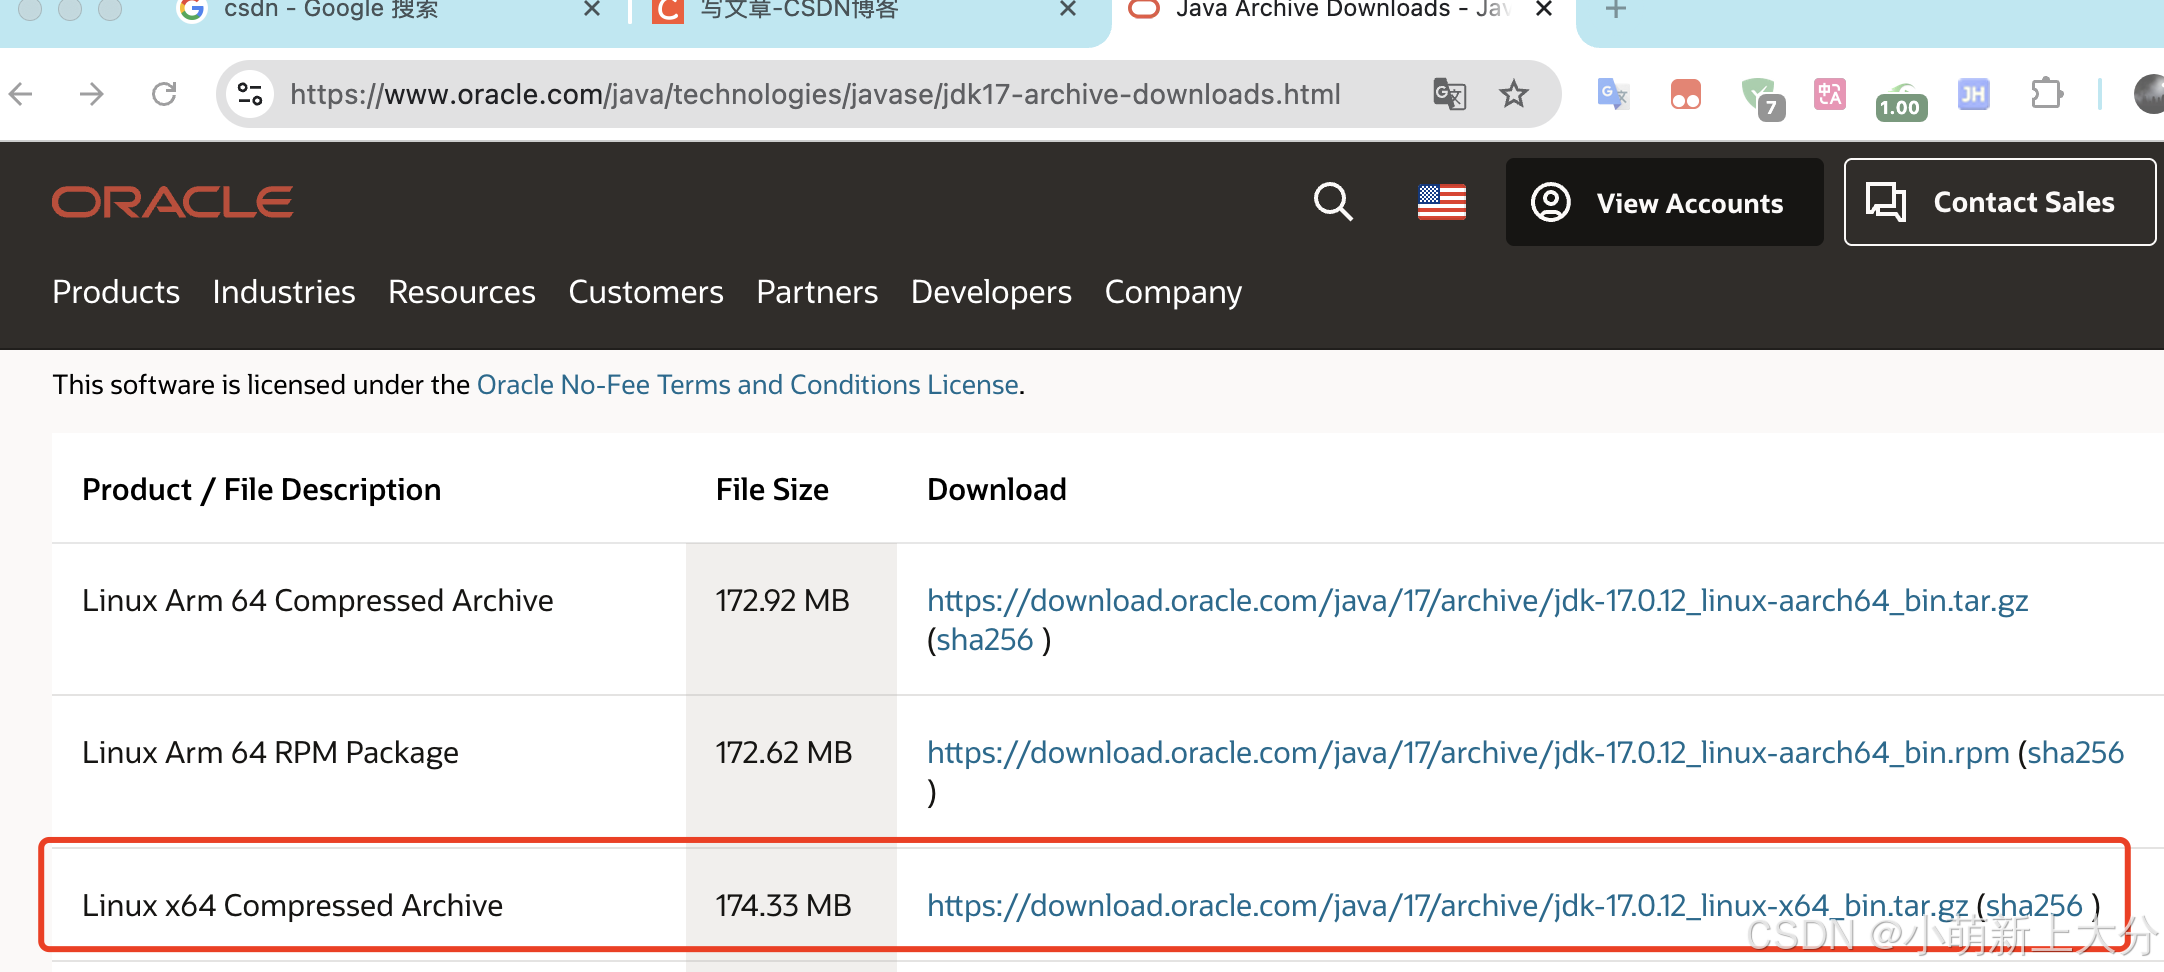Image resolution: width=2164 pixels, height=972 pixels.
Task: Open sha256 link for linux-x64 tar.gz
Action: pos(2034,906)
